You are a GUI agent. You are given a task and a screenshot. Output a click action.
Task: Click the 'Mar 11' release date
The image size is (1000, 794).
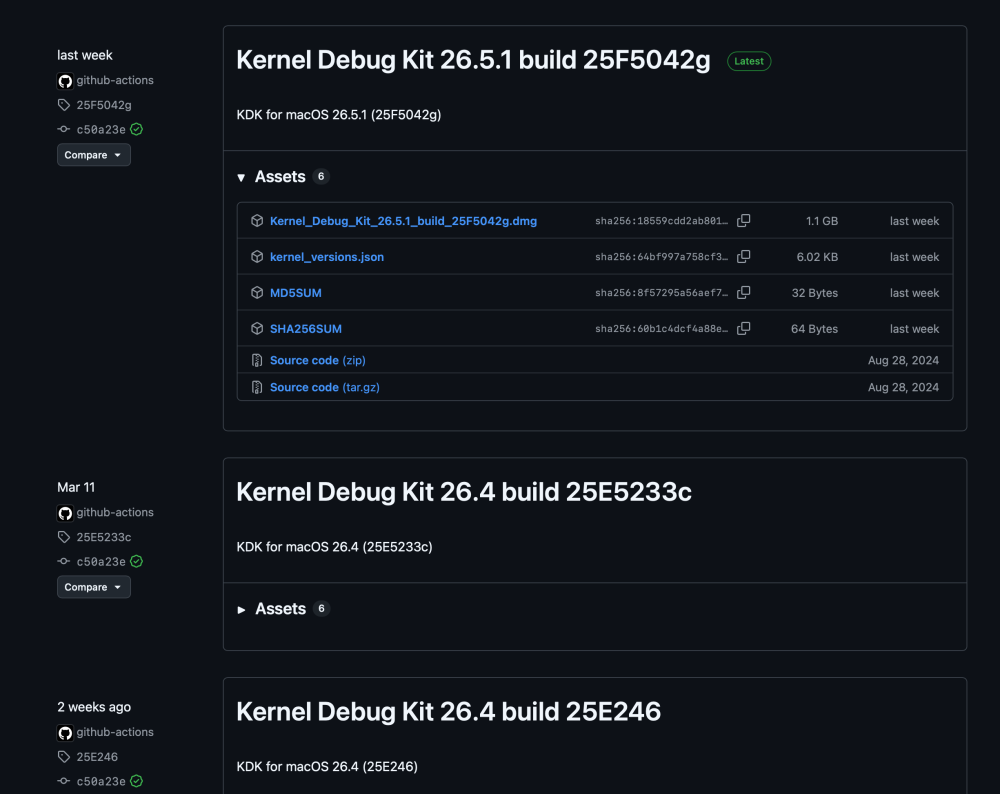[x=76, y=487]
